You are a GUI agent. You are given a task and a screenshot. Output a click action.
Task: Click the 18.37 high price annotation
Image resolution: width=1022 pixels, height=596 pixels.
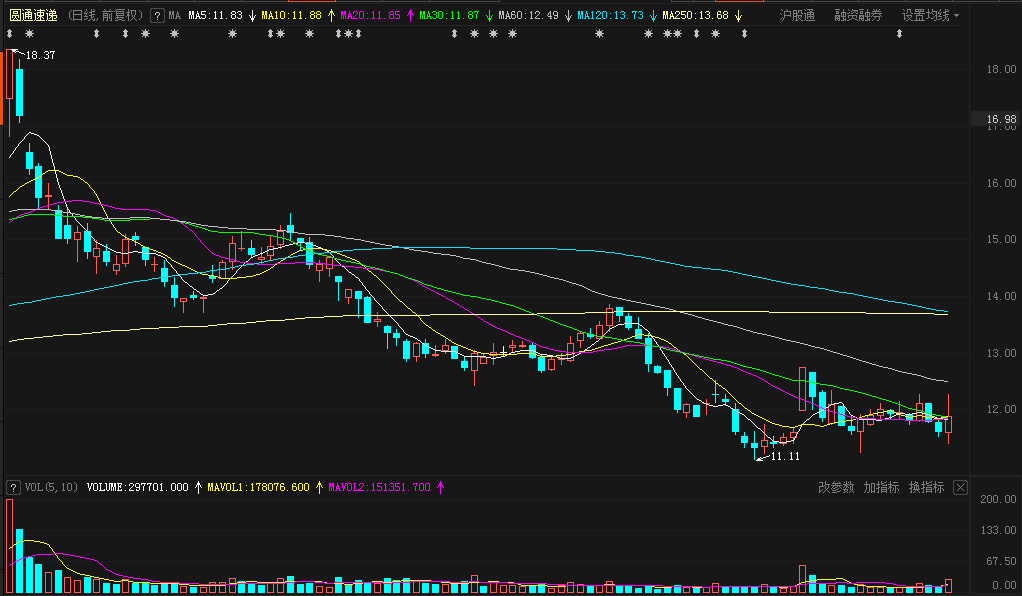[x=40, y=55]
